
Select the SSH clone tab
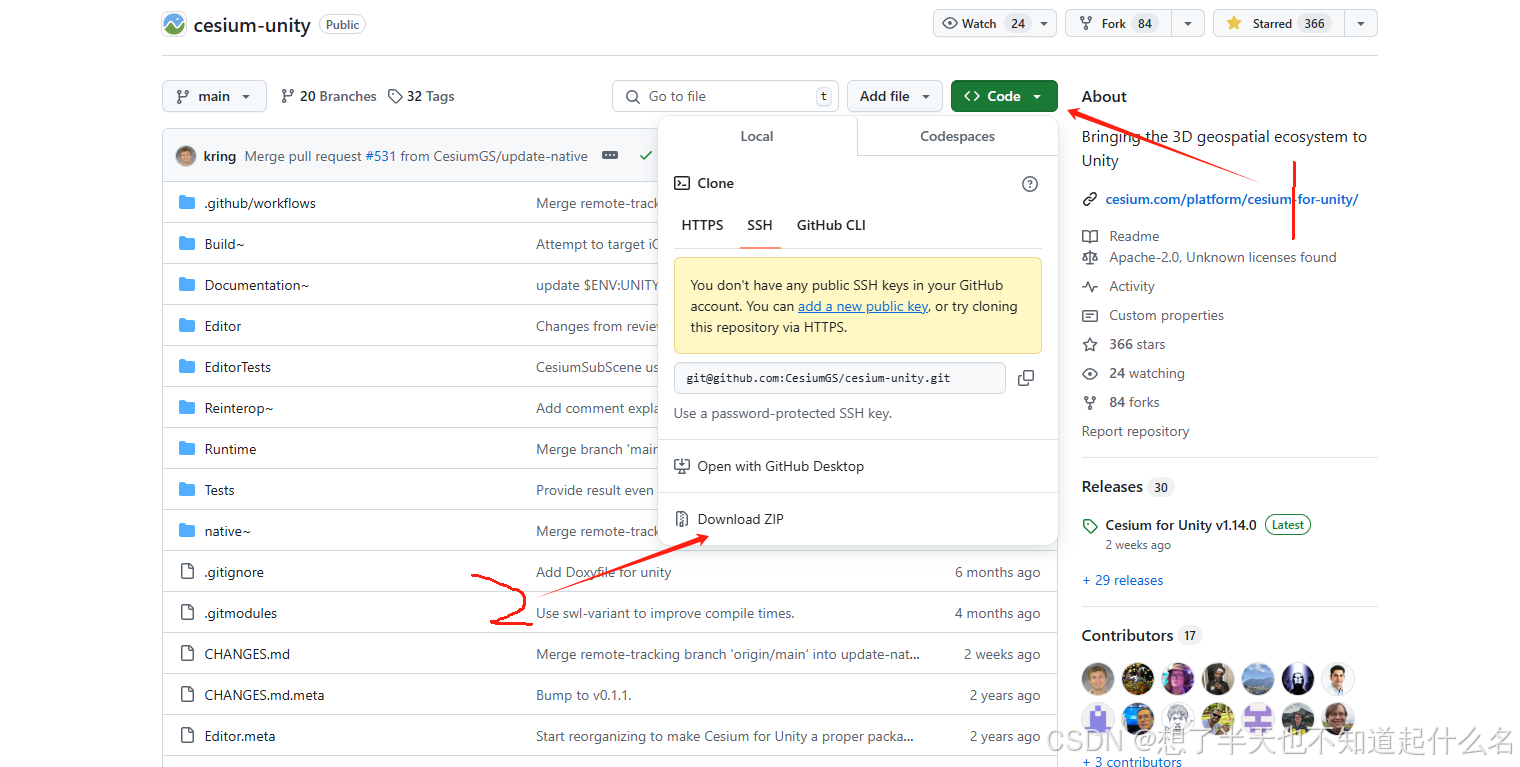click(760, 225)
